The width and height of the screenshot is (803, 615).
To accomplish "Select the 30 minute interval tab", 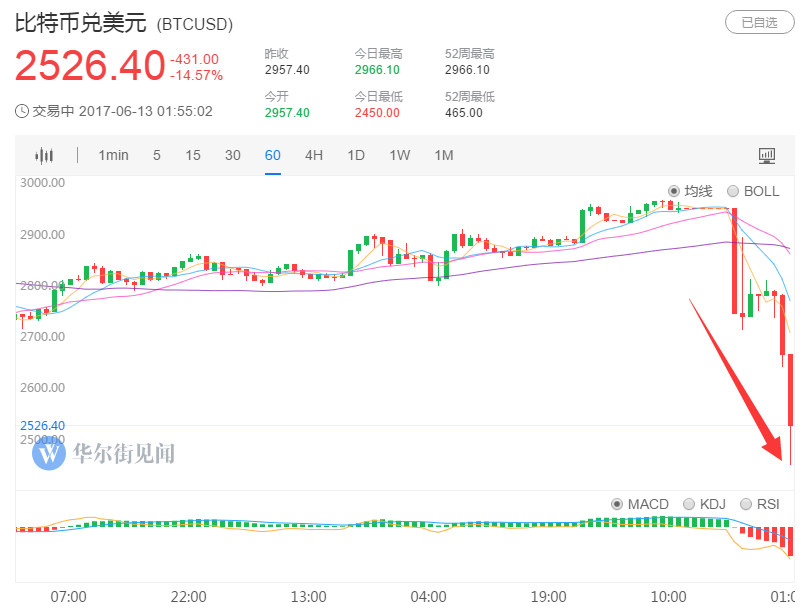I will click(233, 155).
